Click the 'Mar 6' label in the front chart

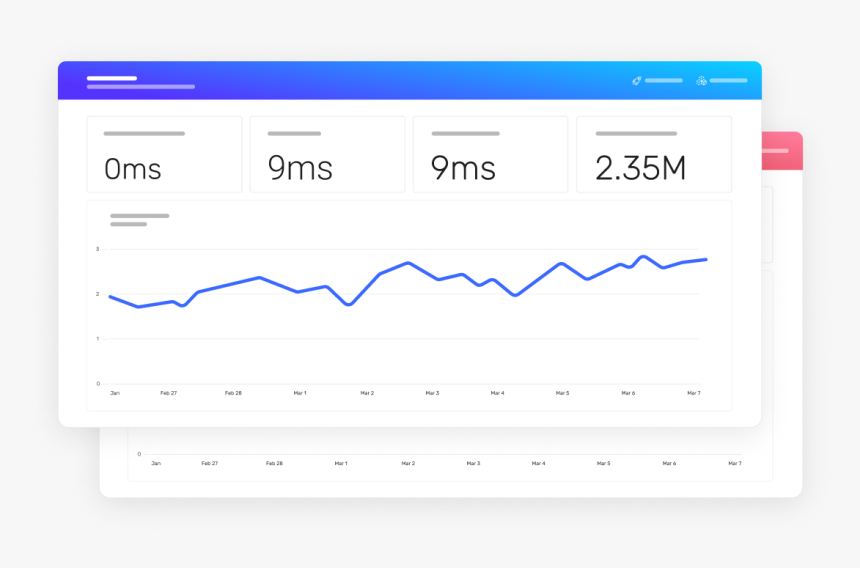coord(628,393)
